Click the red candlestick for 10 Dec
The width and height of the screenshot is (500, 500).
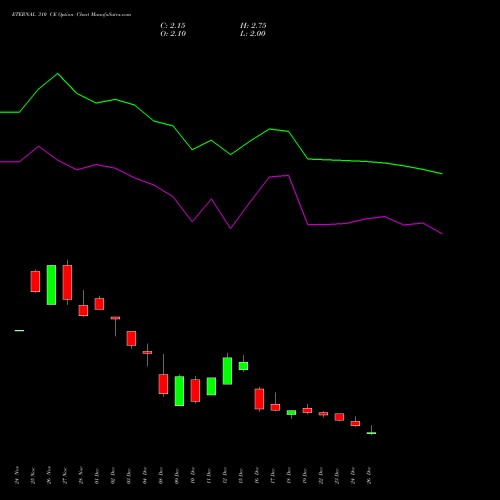click(195, 390)
